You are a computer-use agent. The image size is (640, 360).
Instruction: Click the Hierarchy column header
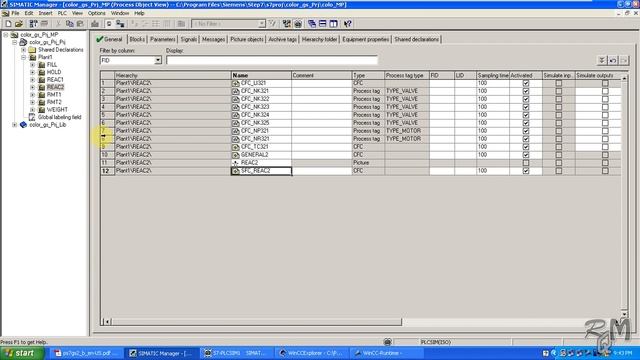pyautogui.click(x=173, y=76)
